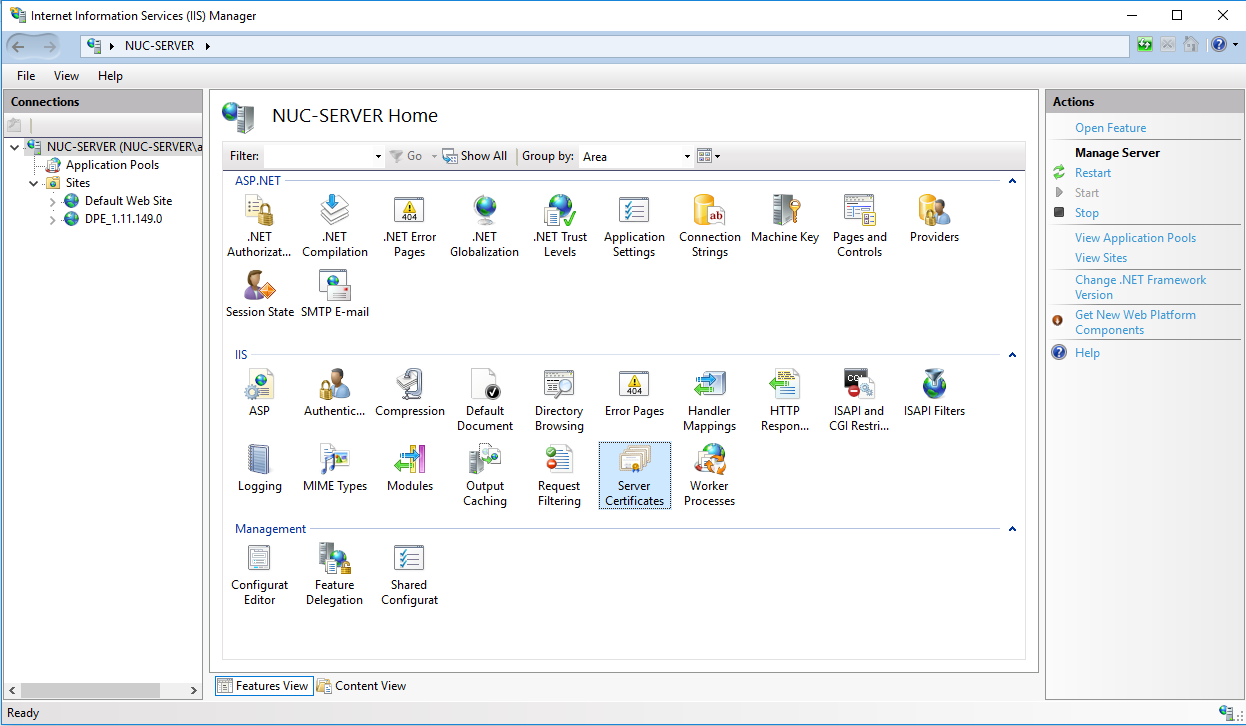Collapse the ASP.NET section
Viewport: 1246px width, 726px height.
[1012, 181]
